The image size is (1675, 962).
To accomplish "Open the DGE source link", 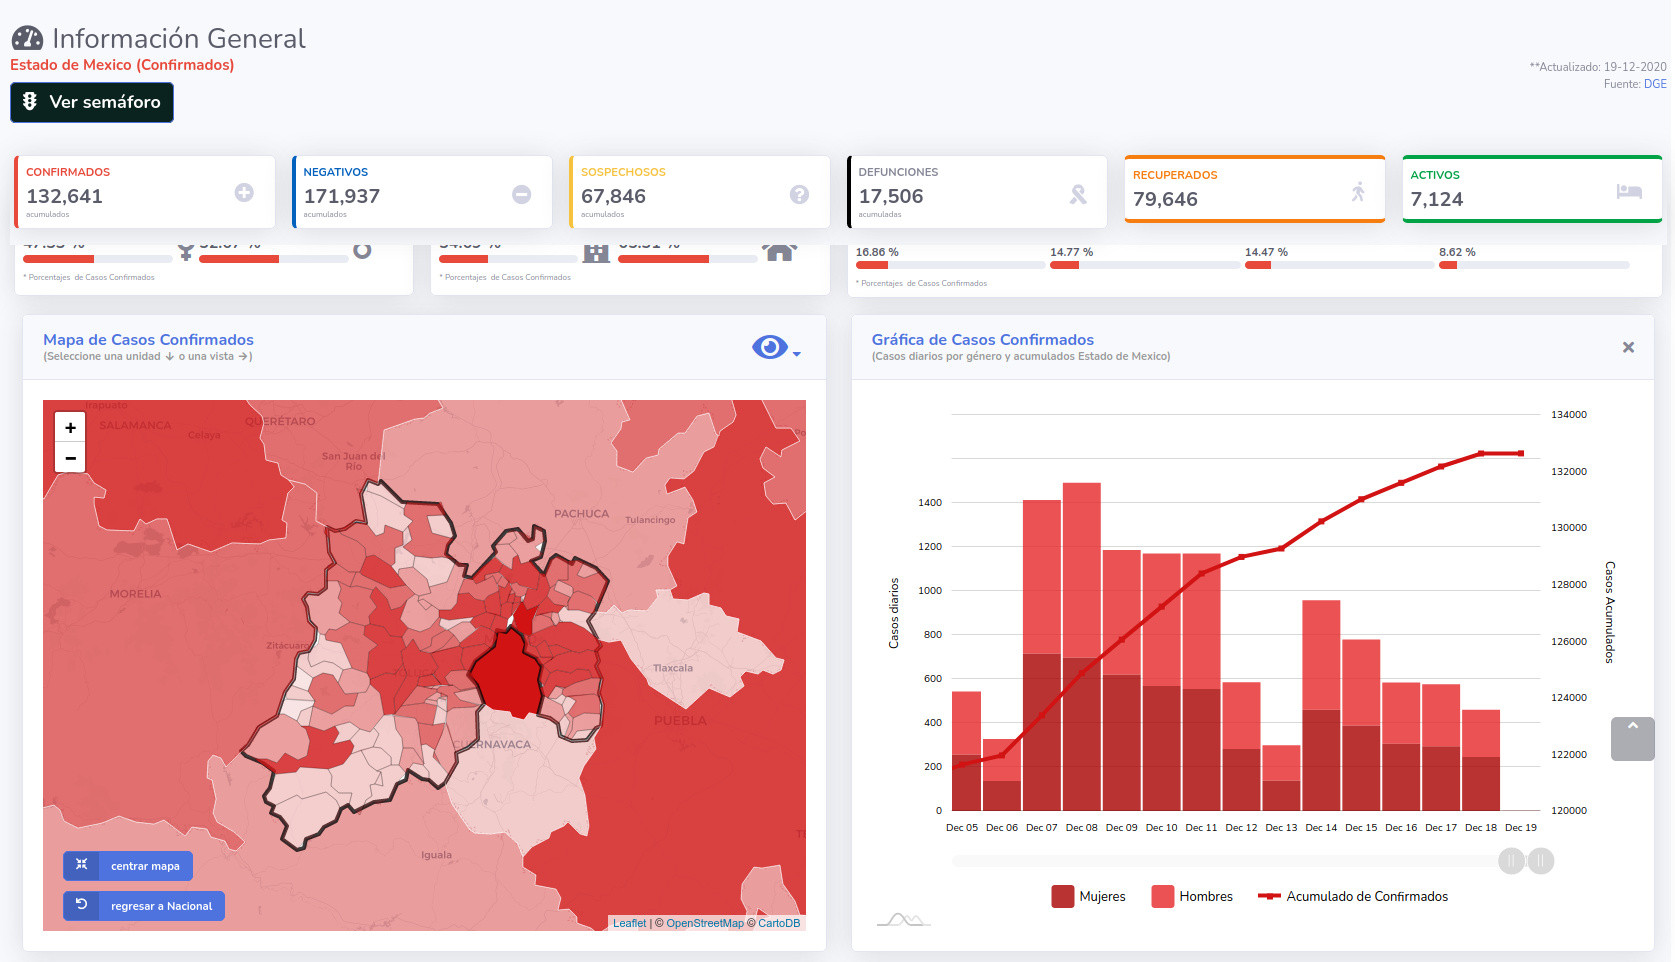I will tap(1655, 84).
